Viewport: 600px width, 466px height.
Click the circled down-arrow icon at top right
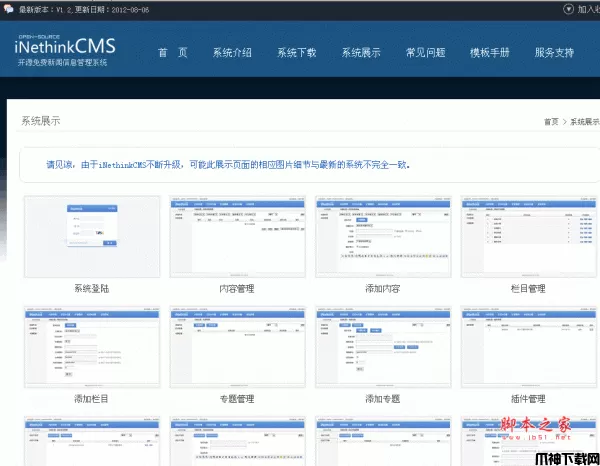pos(568,9)
